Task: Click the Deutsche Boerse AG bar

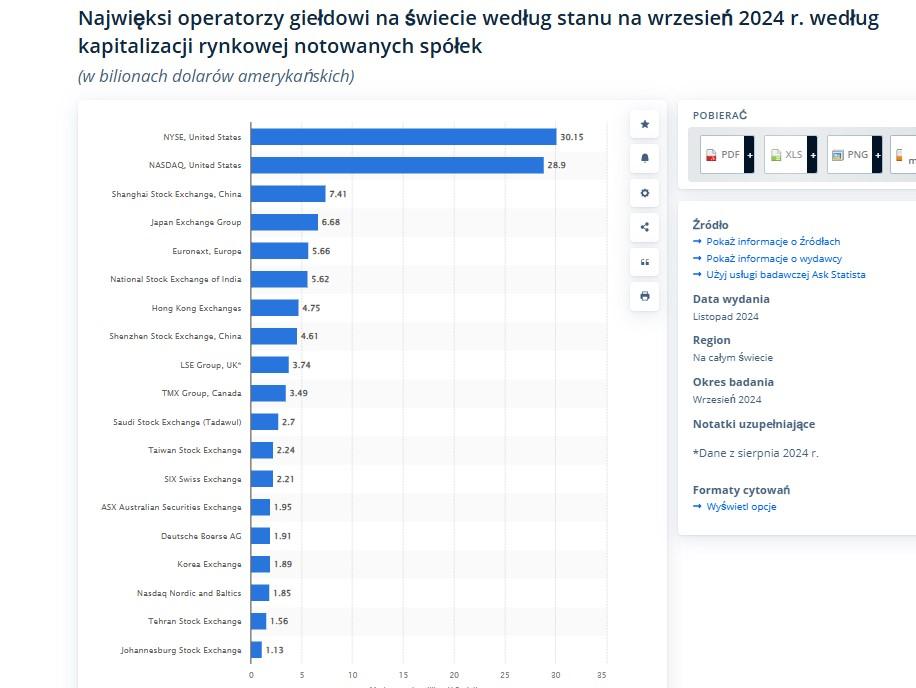Action: [261, 536]
